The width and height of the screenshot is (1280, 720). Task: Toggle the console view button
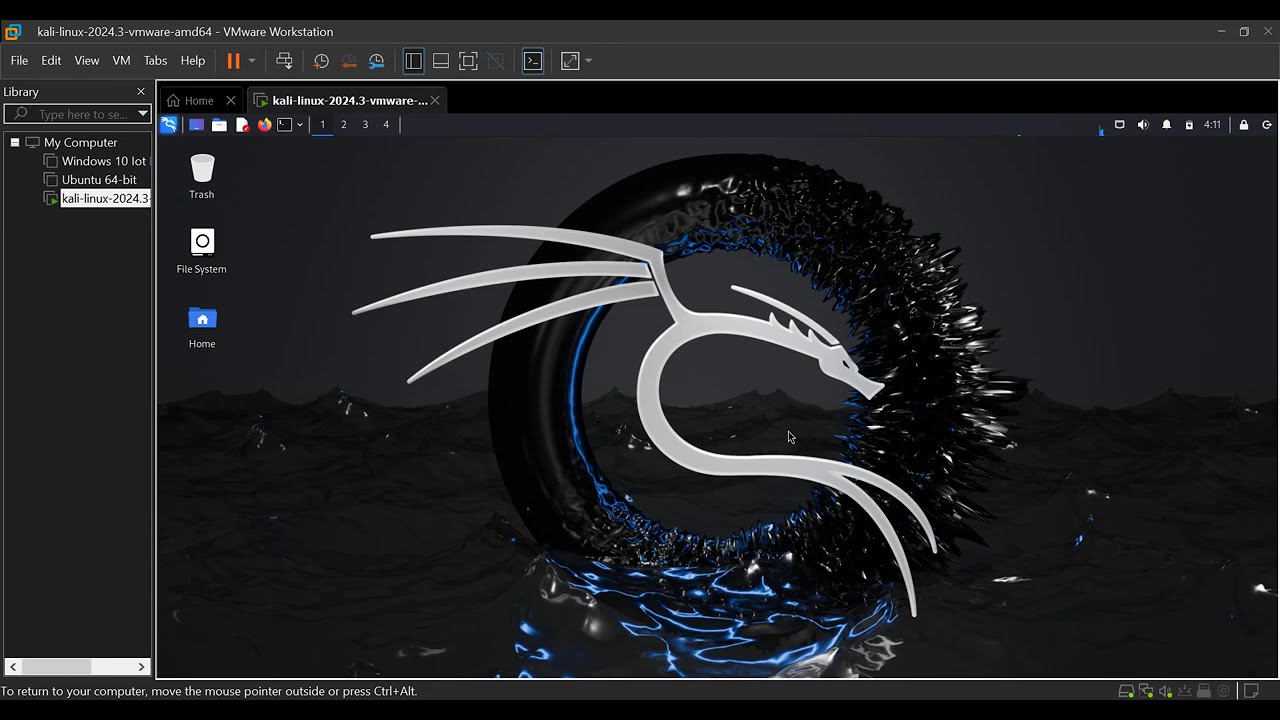pyautogui.click(x=533, y=61)
